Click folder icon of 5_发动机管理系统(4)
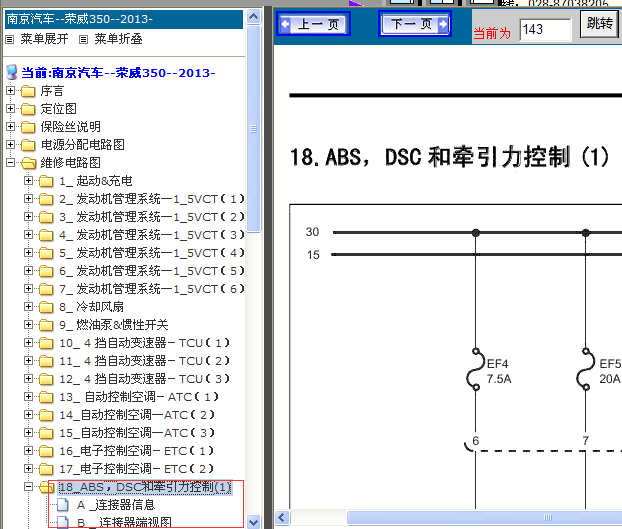Image resolution: width=622 pixels, height=529 pixels. point(46,253)
